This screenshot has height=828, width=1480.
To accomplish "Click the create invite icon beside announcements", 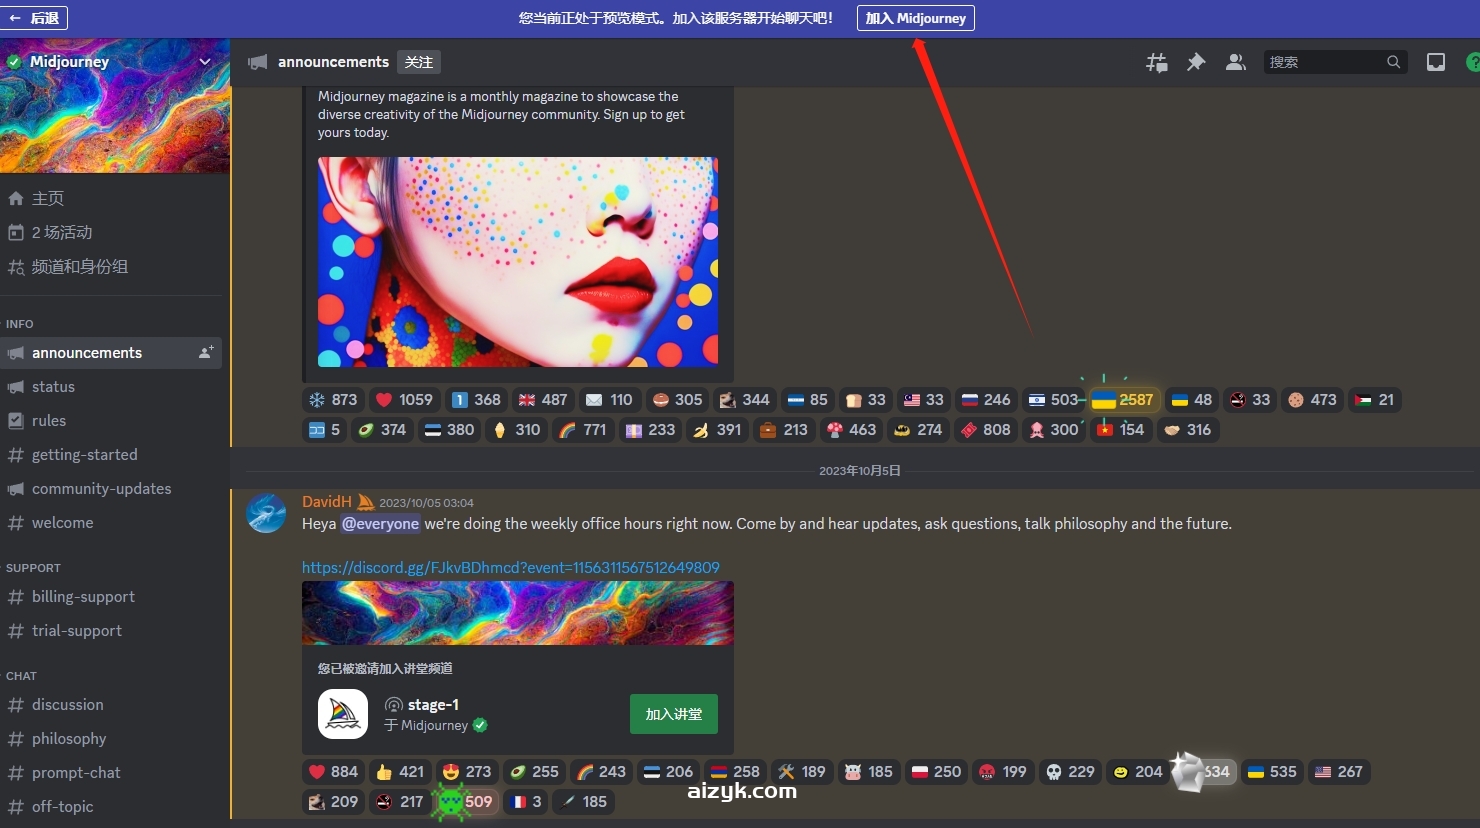I will [x=206, y=353].
